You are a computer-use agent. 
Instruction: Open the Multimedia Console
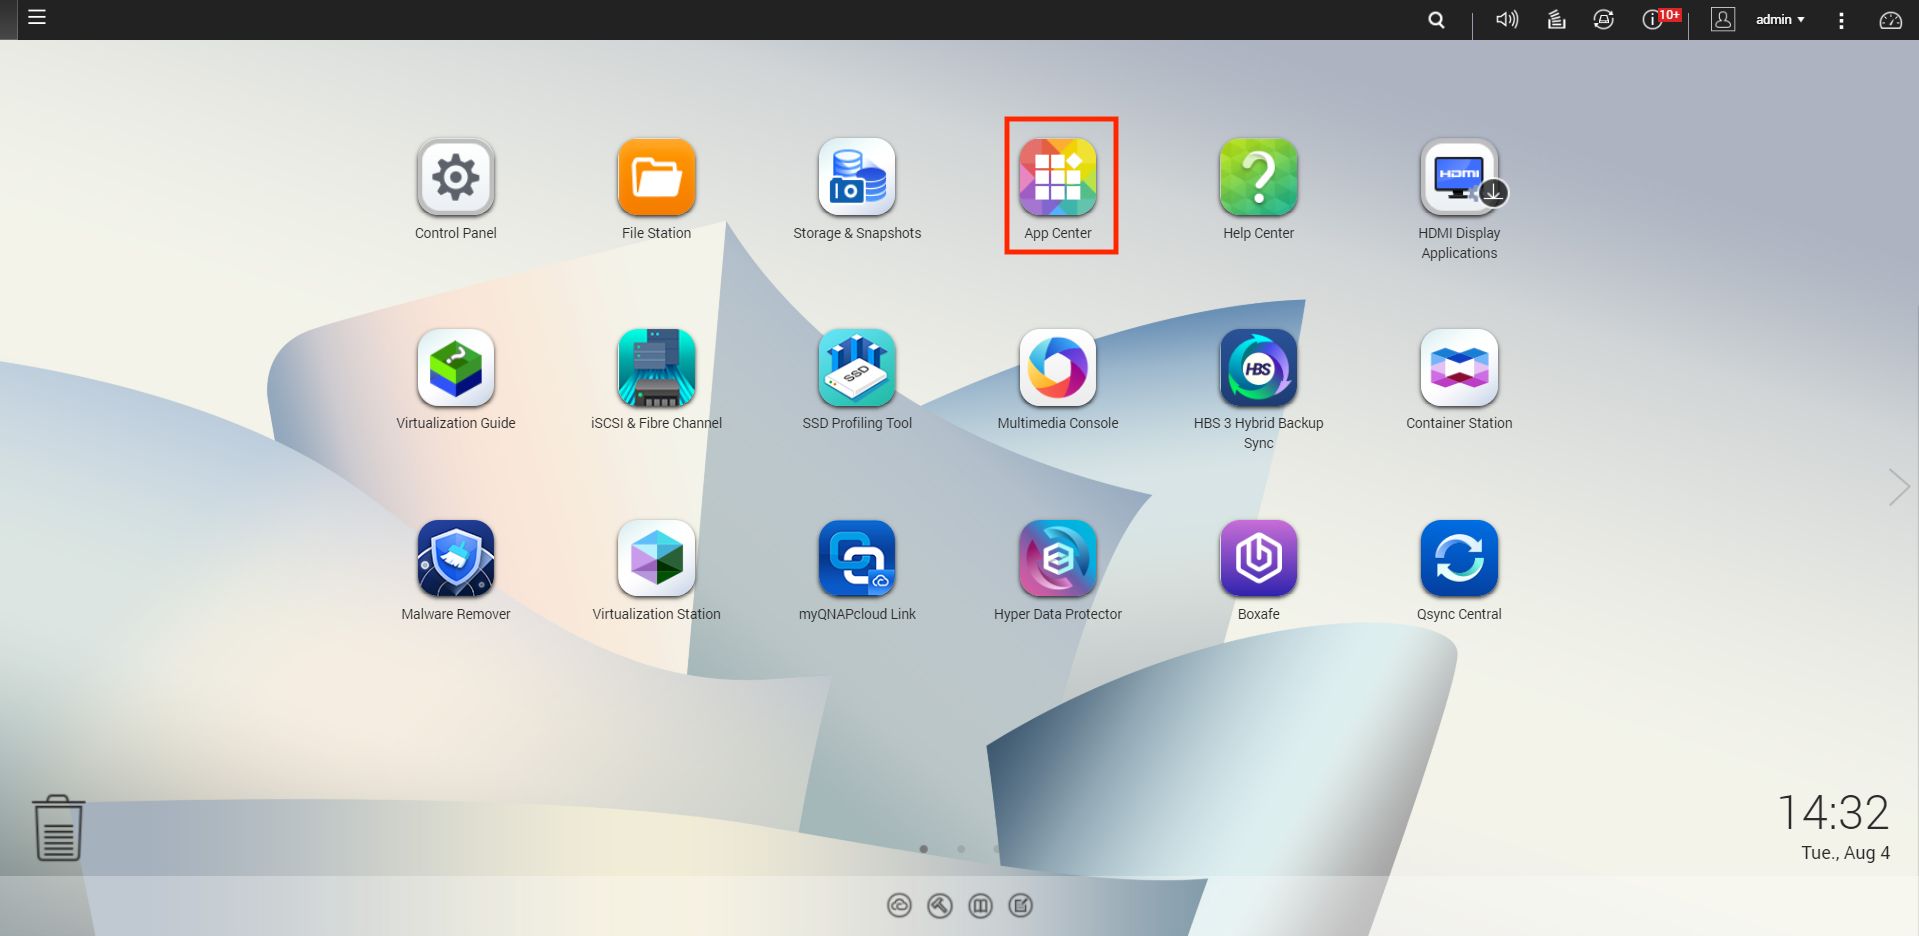click(1058, 368)
